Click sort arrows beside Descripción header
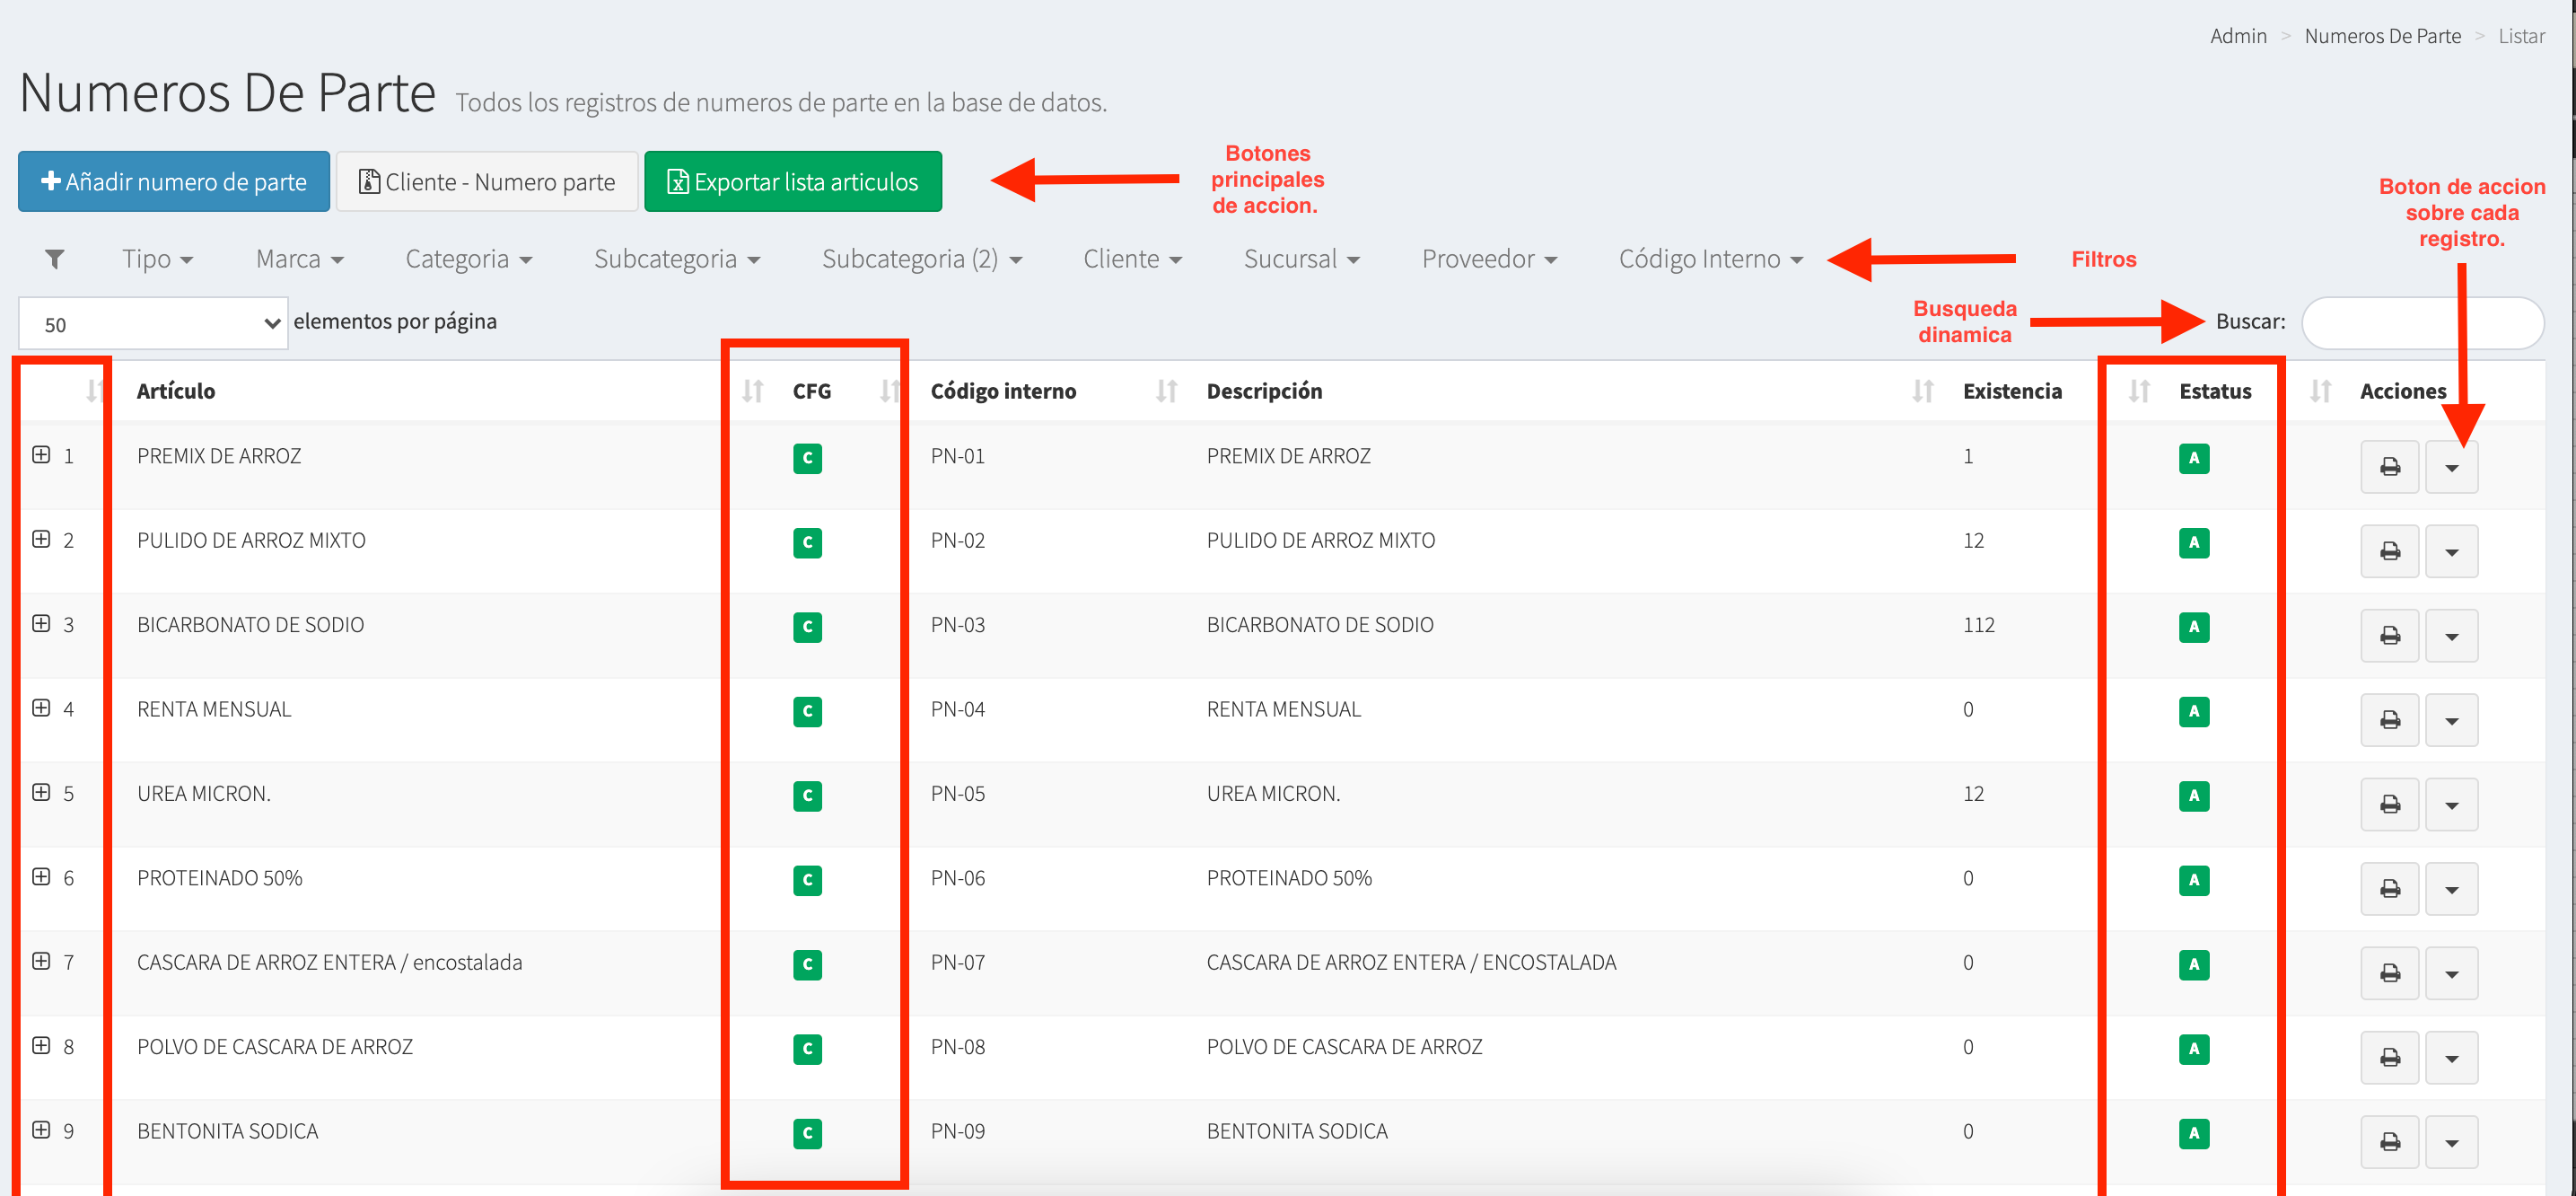2576x1196 pixels. click(x=1166, y=391)
